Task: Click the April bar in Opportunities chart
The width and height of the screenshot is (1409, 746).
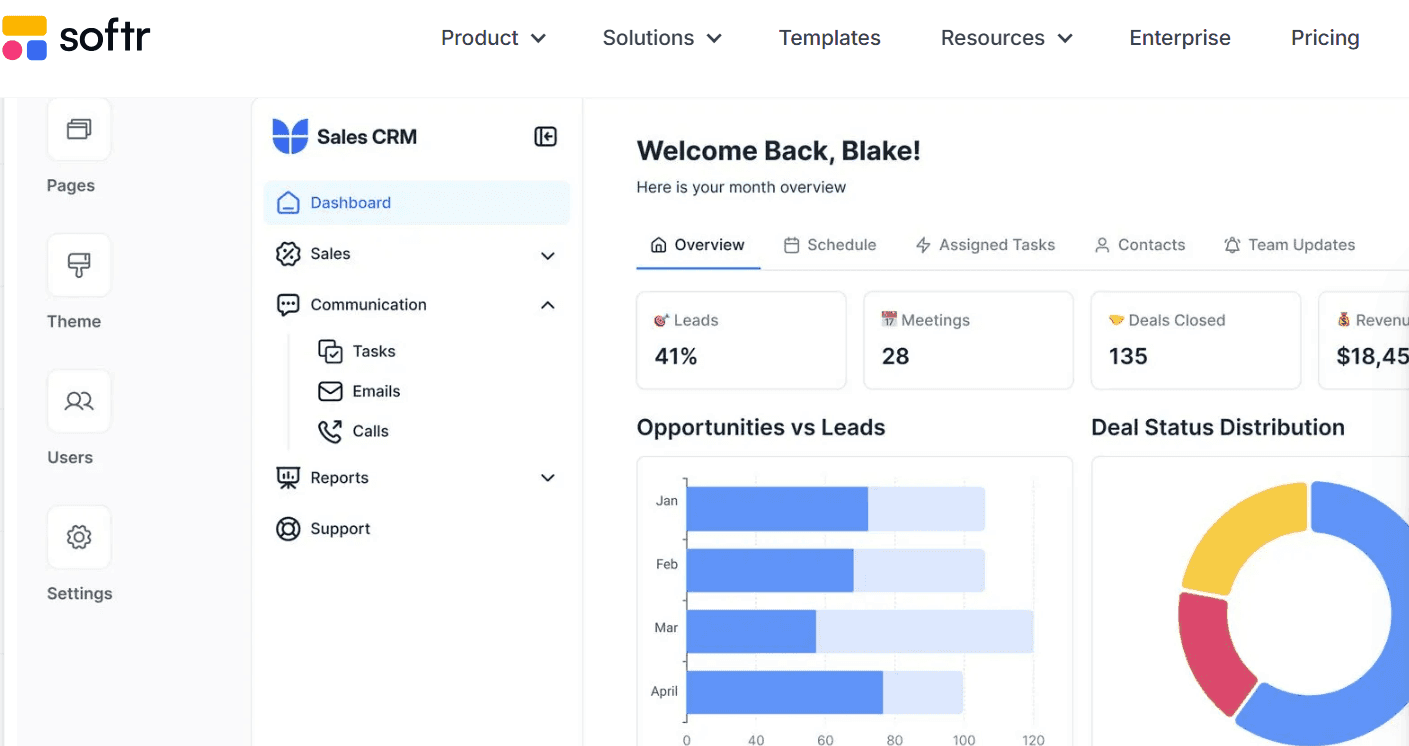Action: [x=825, y=692]
